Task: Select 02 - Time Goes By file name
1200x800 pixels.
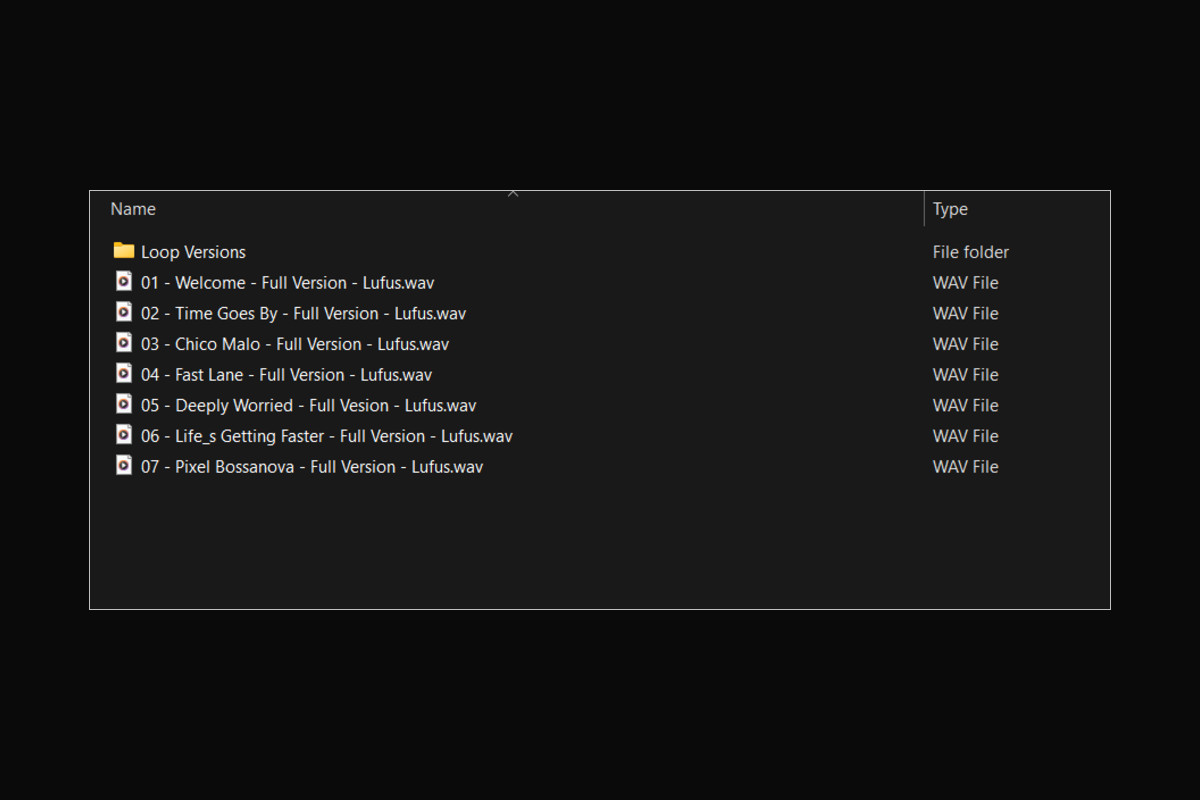Action: pos(303,314)
